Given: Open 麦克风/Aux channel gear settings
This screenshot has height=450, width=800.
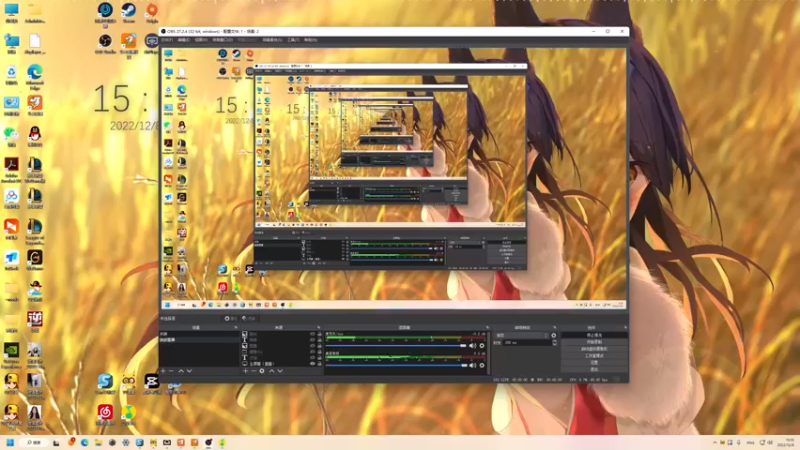Looking at the screenshot, I should pyautogui.click(x=482, y=346).
